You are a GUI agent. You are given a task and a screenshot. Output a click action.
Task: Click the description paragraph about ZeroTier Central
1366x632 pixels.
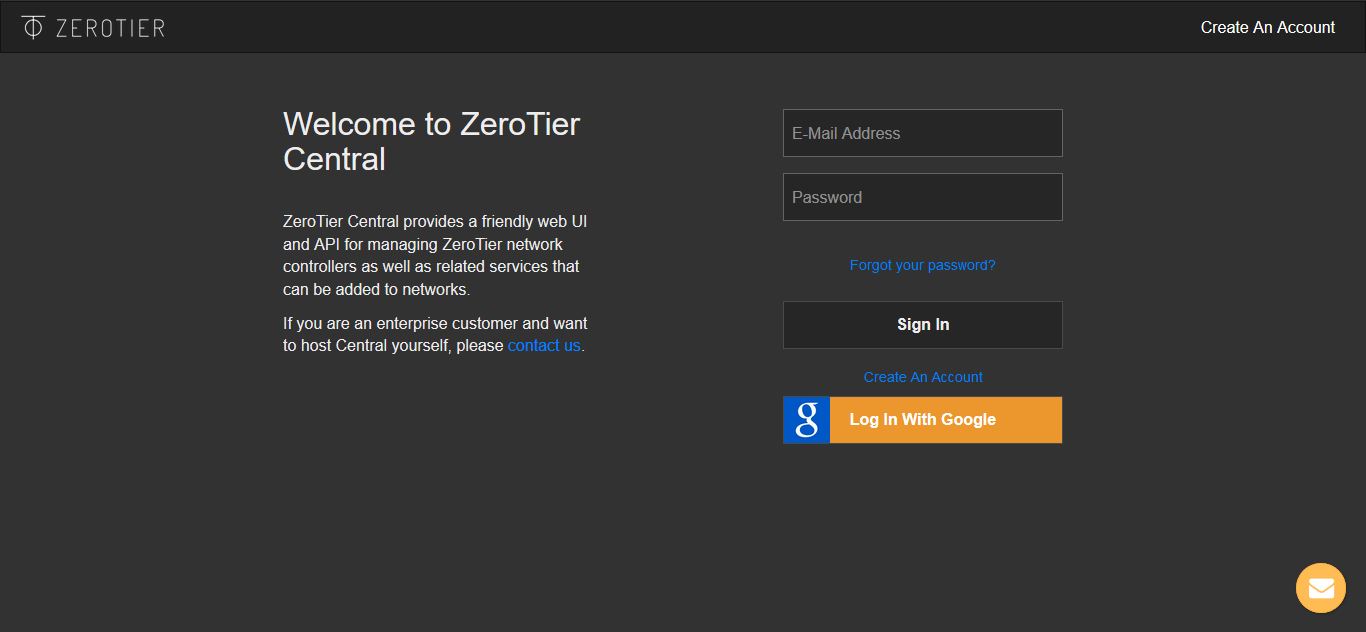tap(434, 255)
